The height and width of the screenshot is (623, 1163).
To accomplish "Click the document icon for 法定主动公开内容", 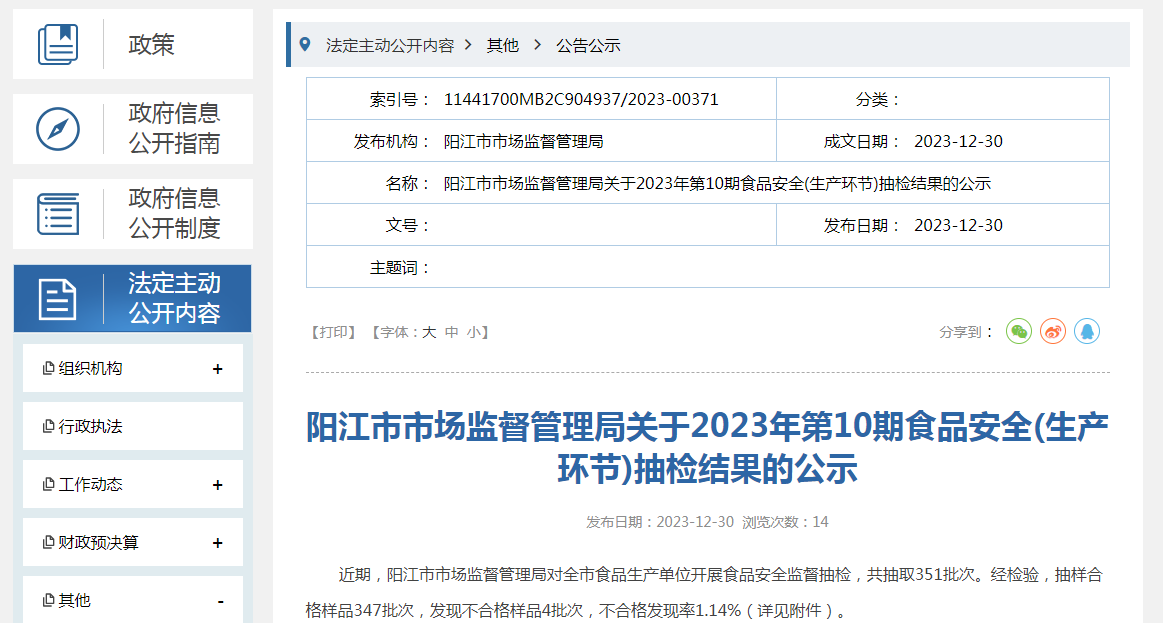I will (x=58, y=299).
